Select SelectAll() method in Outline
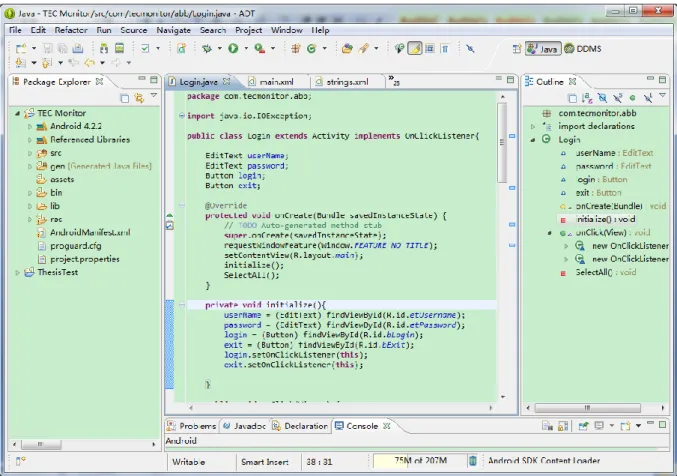677x476 pixels. click(x=605, y=273)
